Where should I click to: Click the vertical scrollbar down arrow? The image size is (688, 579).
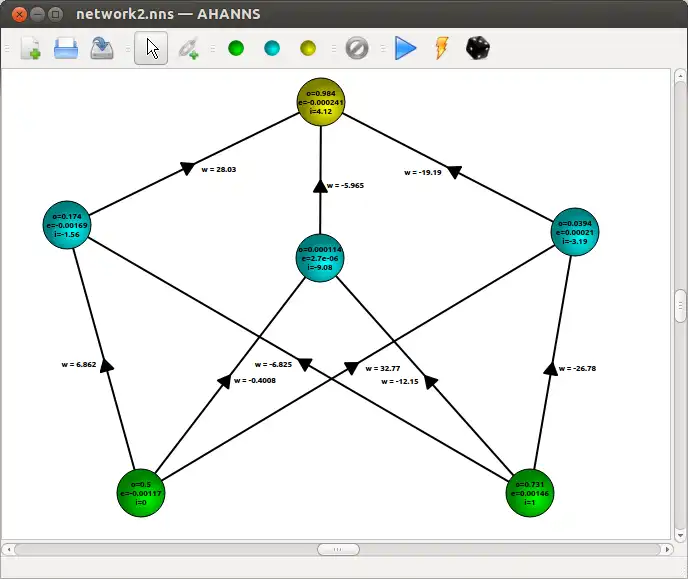tap(680, 535)
